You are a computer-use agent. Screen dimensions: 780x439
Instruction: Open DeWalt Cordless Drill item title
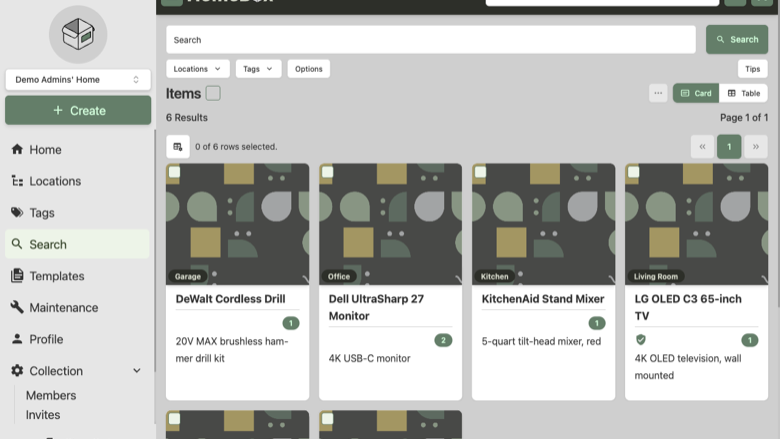pos(230,299)
